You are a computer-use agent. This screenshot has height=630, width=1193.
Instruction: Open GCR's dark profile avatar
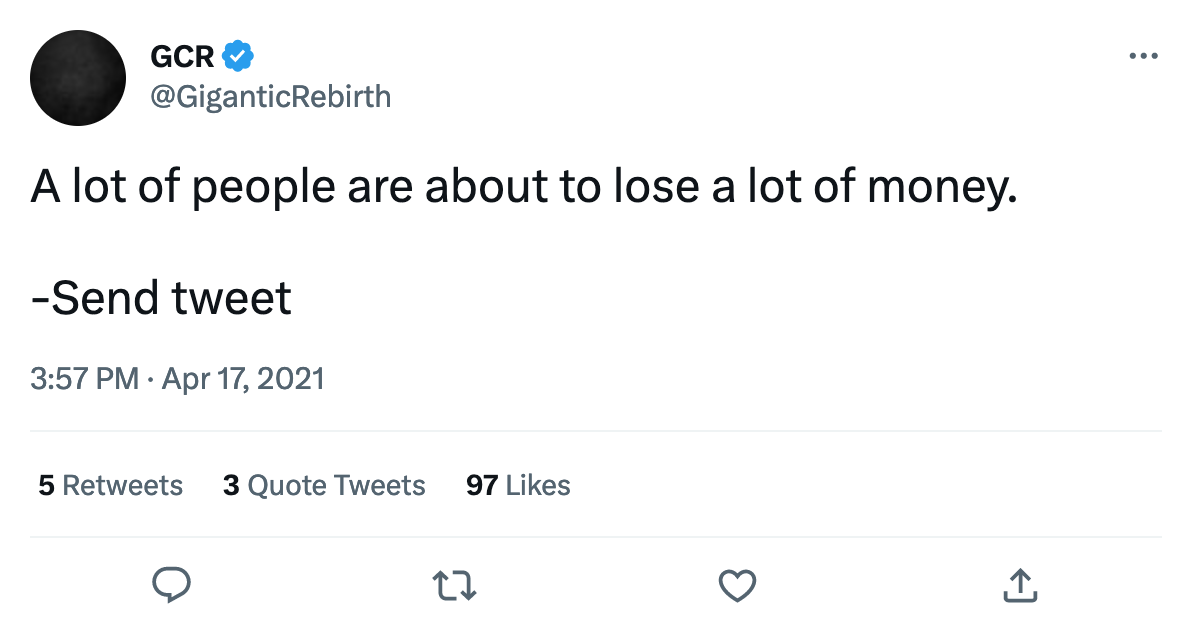[x=78, y=78]
